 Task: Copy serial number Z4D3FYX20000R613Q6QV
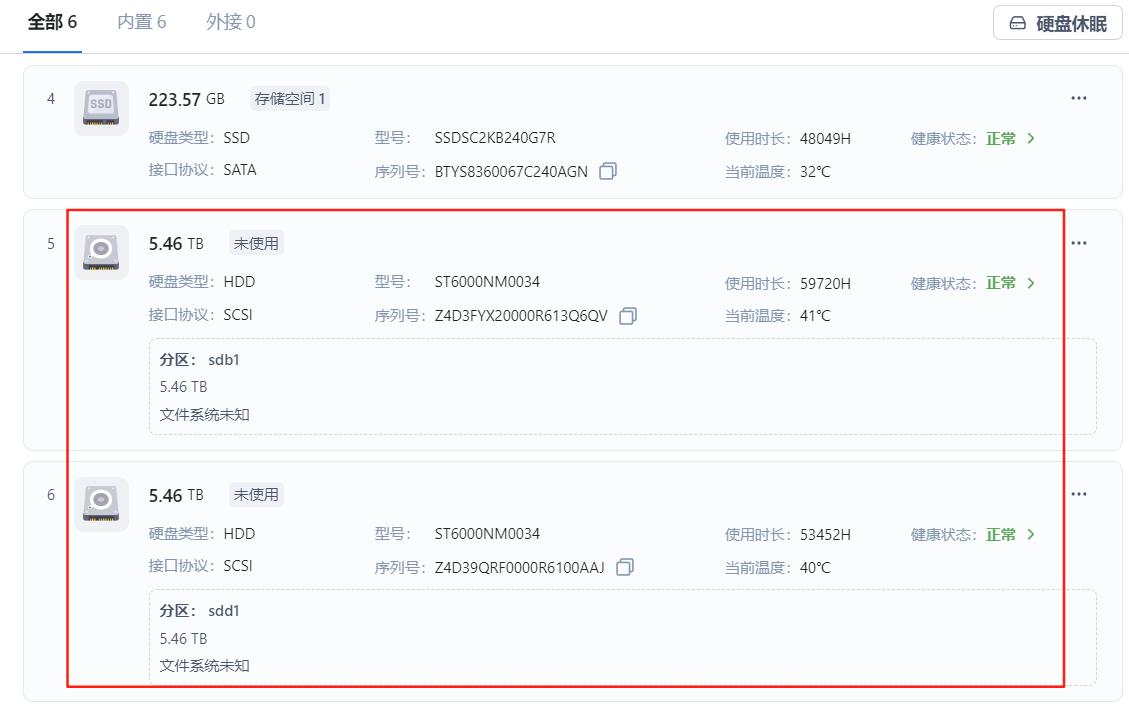click(627, 316)
